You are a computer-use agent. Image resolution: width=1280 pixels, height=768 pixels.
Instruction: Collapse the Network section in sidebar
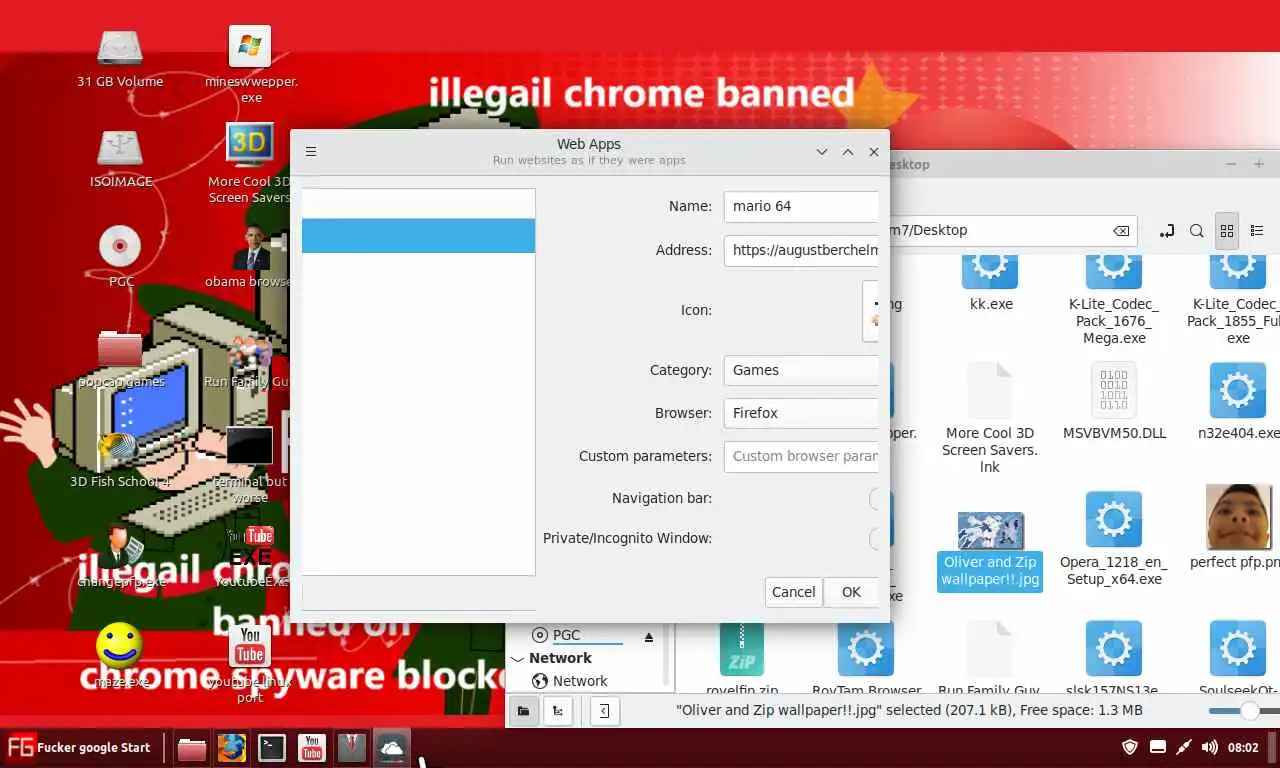click(517, 659)
